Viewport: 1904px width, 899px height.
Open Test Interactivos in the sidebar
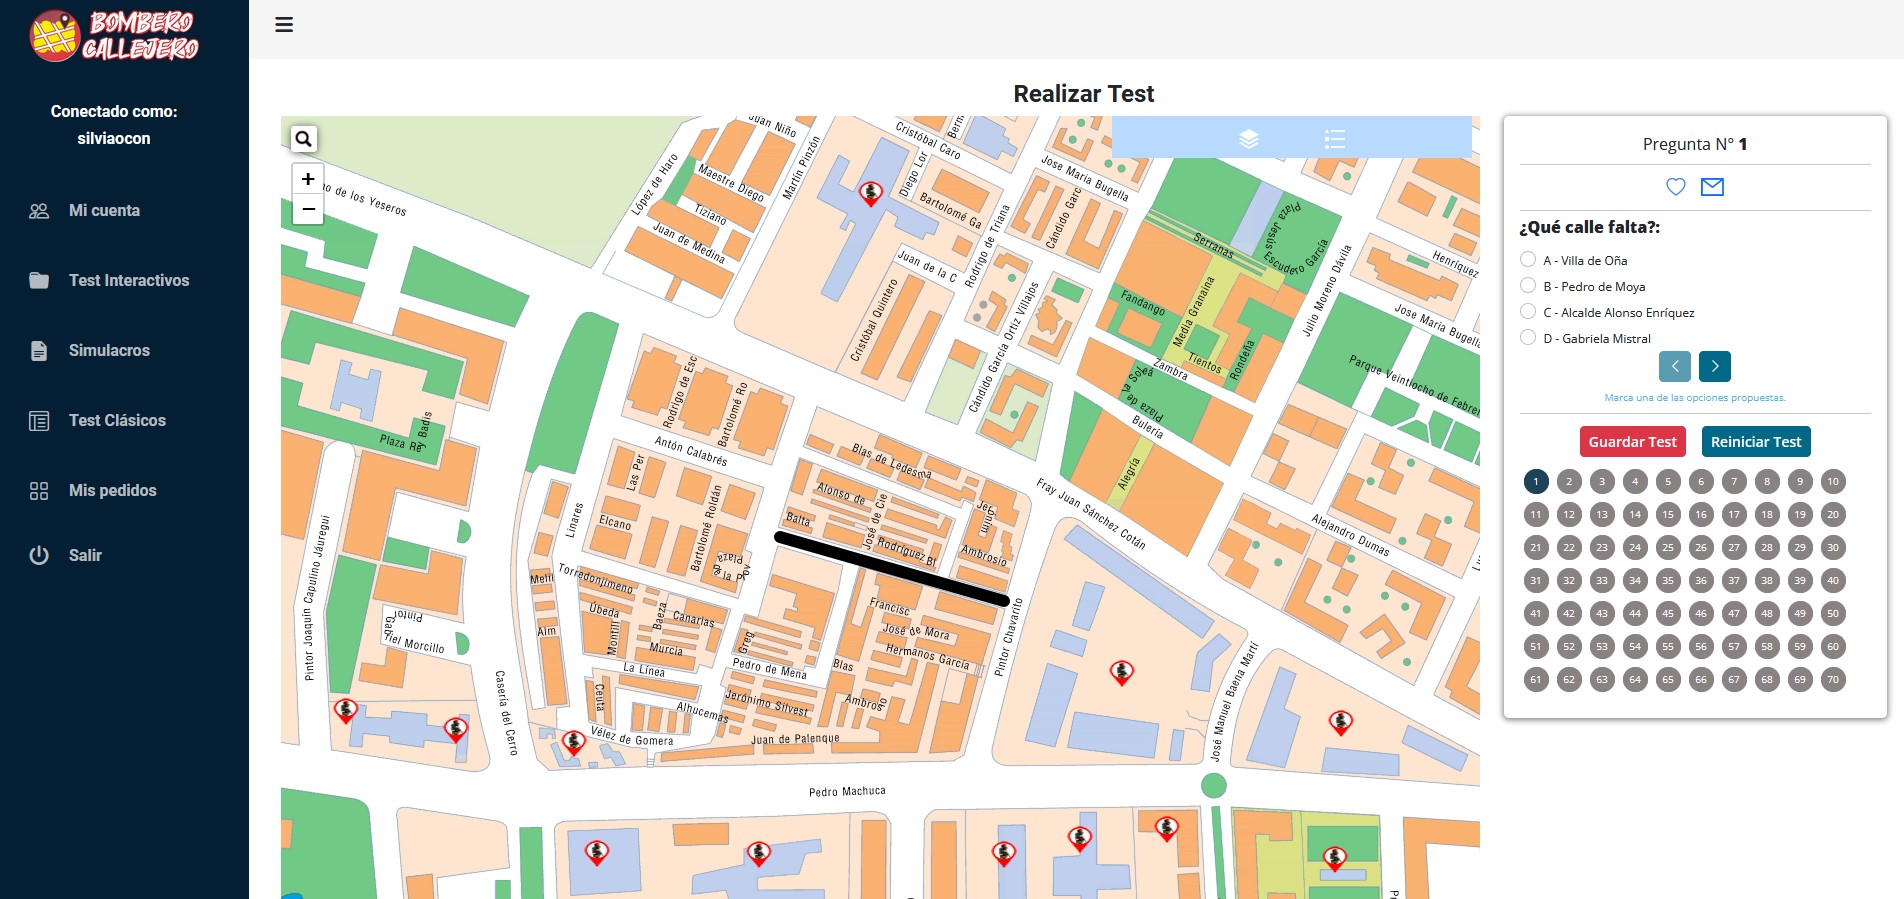coord(128,281)
